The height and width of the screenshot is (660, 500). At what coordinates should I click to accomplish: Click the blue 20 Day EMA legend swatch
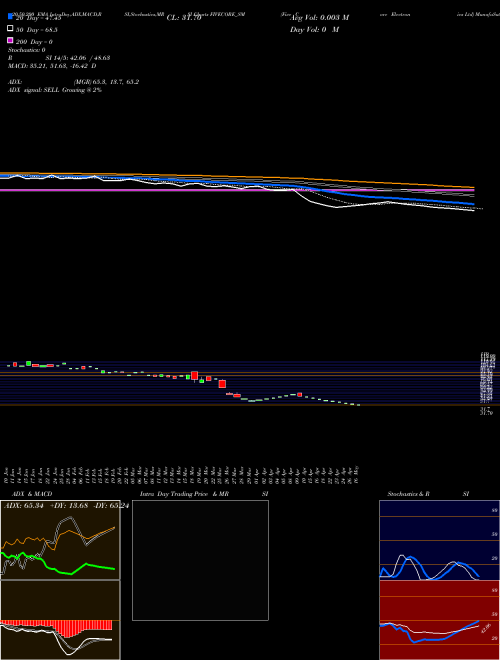(x=10, y=17)
